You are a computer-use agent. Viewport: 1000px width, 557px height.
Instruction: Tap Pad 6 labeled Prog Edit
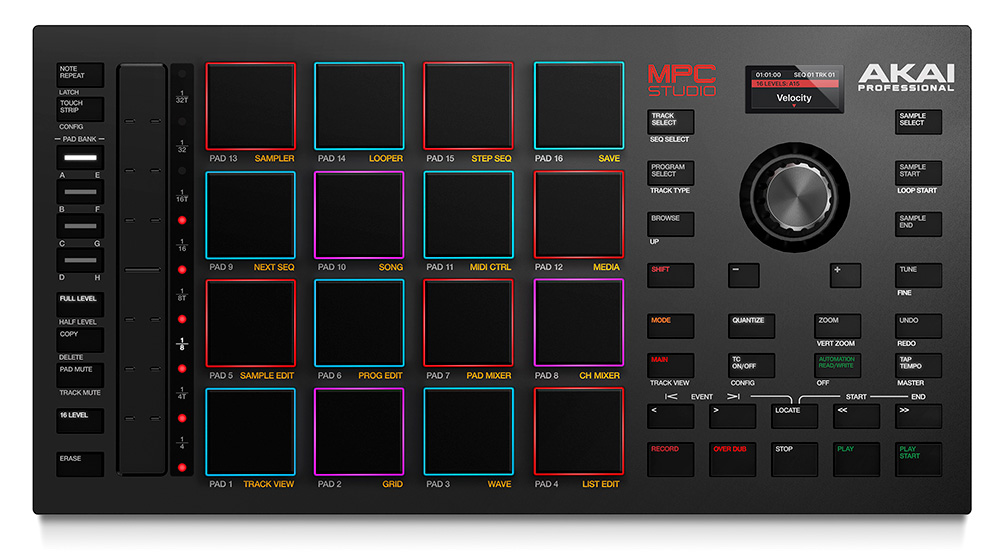click(359, 323)
